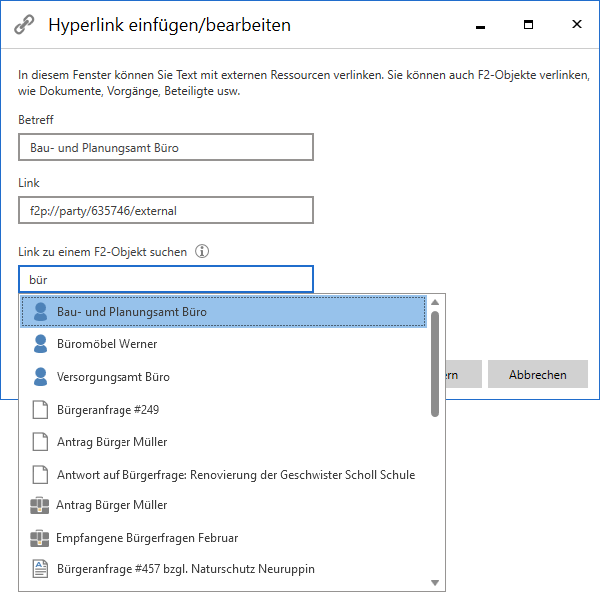
Task: Click the document icon of Antrag Bürger Müller
Action: (x=40, y=442)
